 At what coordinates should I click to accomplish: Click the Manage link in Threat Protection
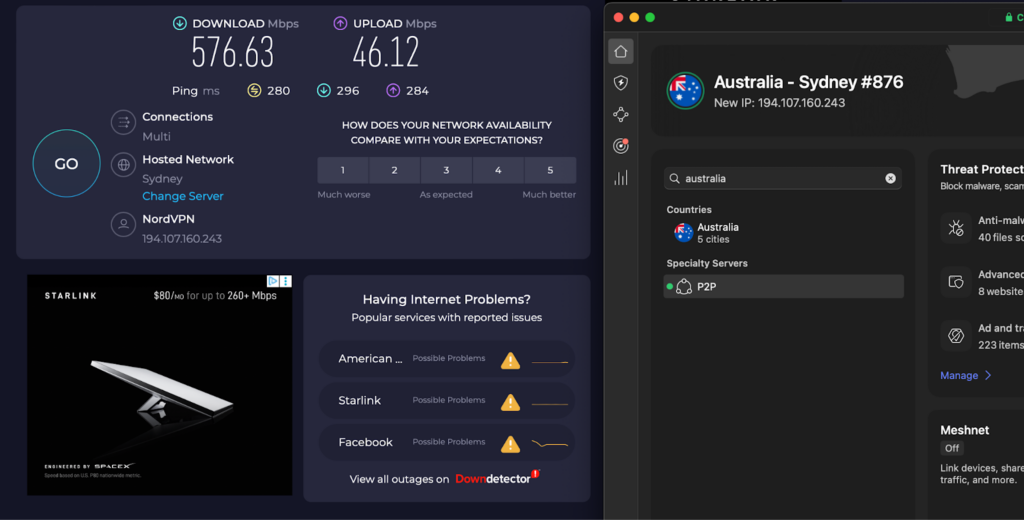coord(959,375)
